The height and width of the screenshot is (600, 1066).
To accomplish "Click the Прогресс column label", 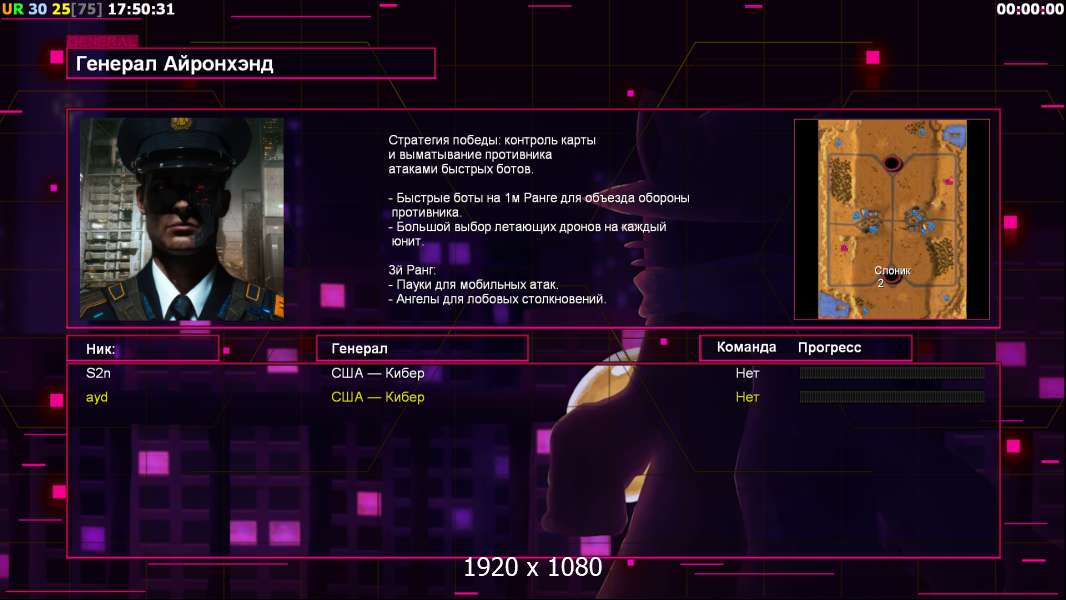I will 829,347.
